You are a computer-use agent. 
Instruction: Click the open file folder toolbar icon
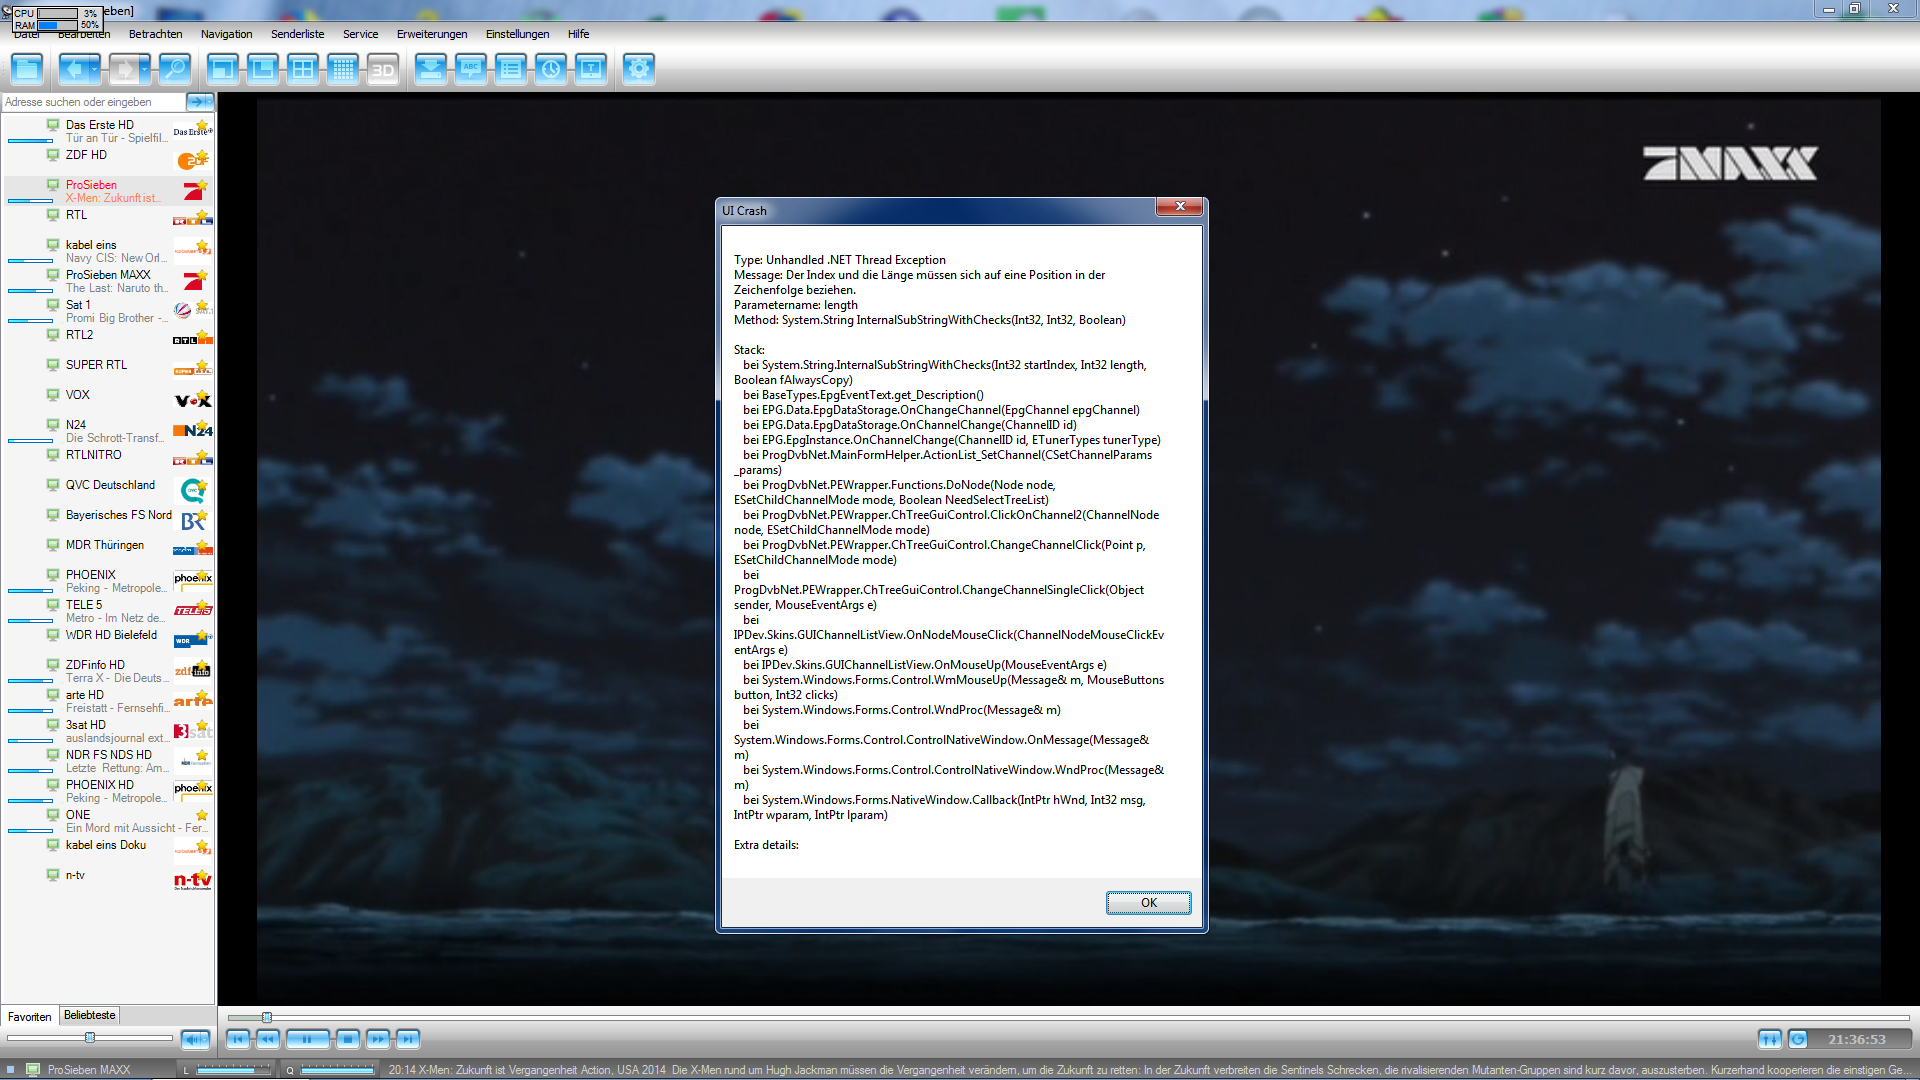(x=27, y=69)
